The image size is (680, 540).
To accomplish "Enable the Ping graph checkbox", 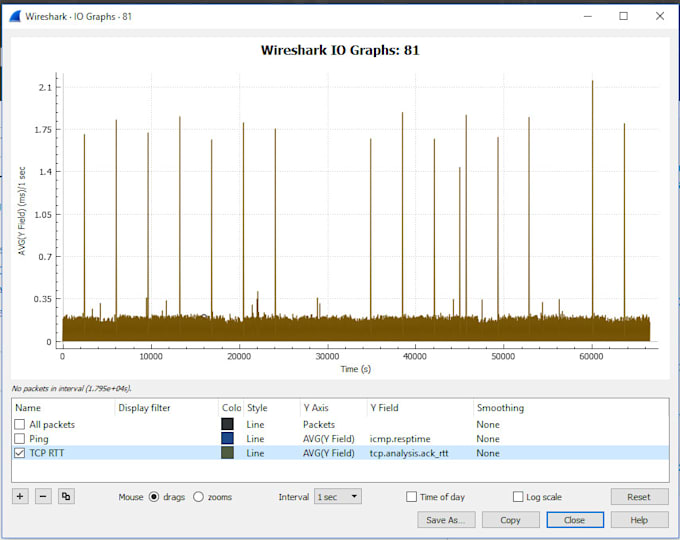I will click(x=20, y=438).
